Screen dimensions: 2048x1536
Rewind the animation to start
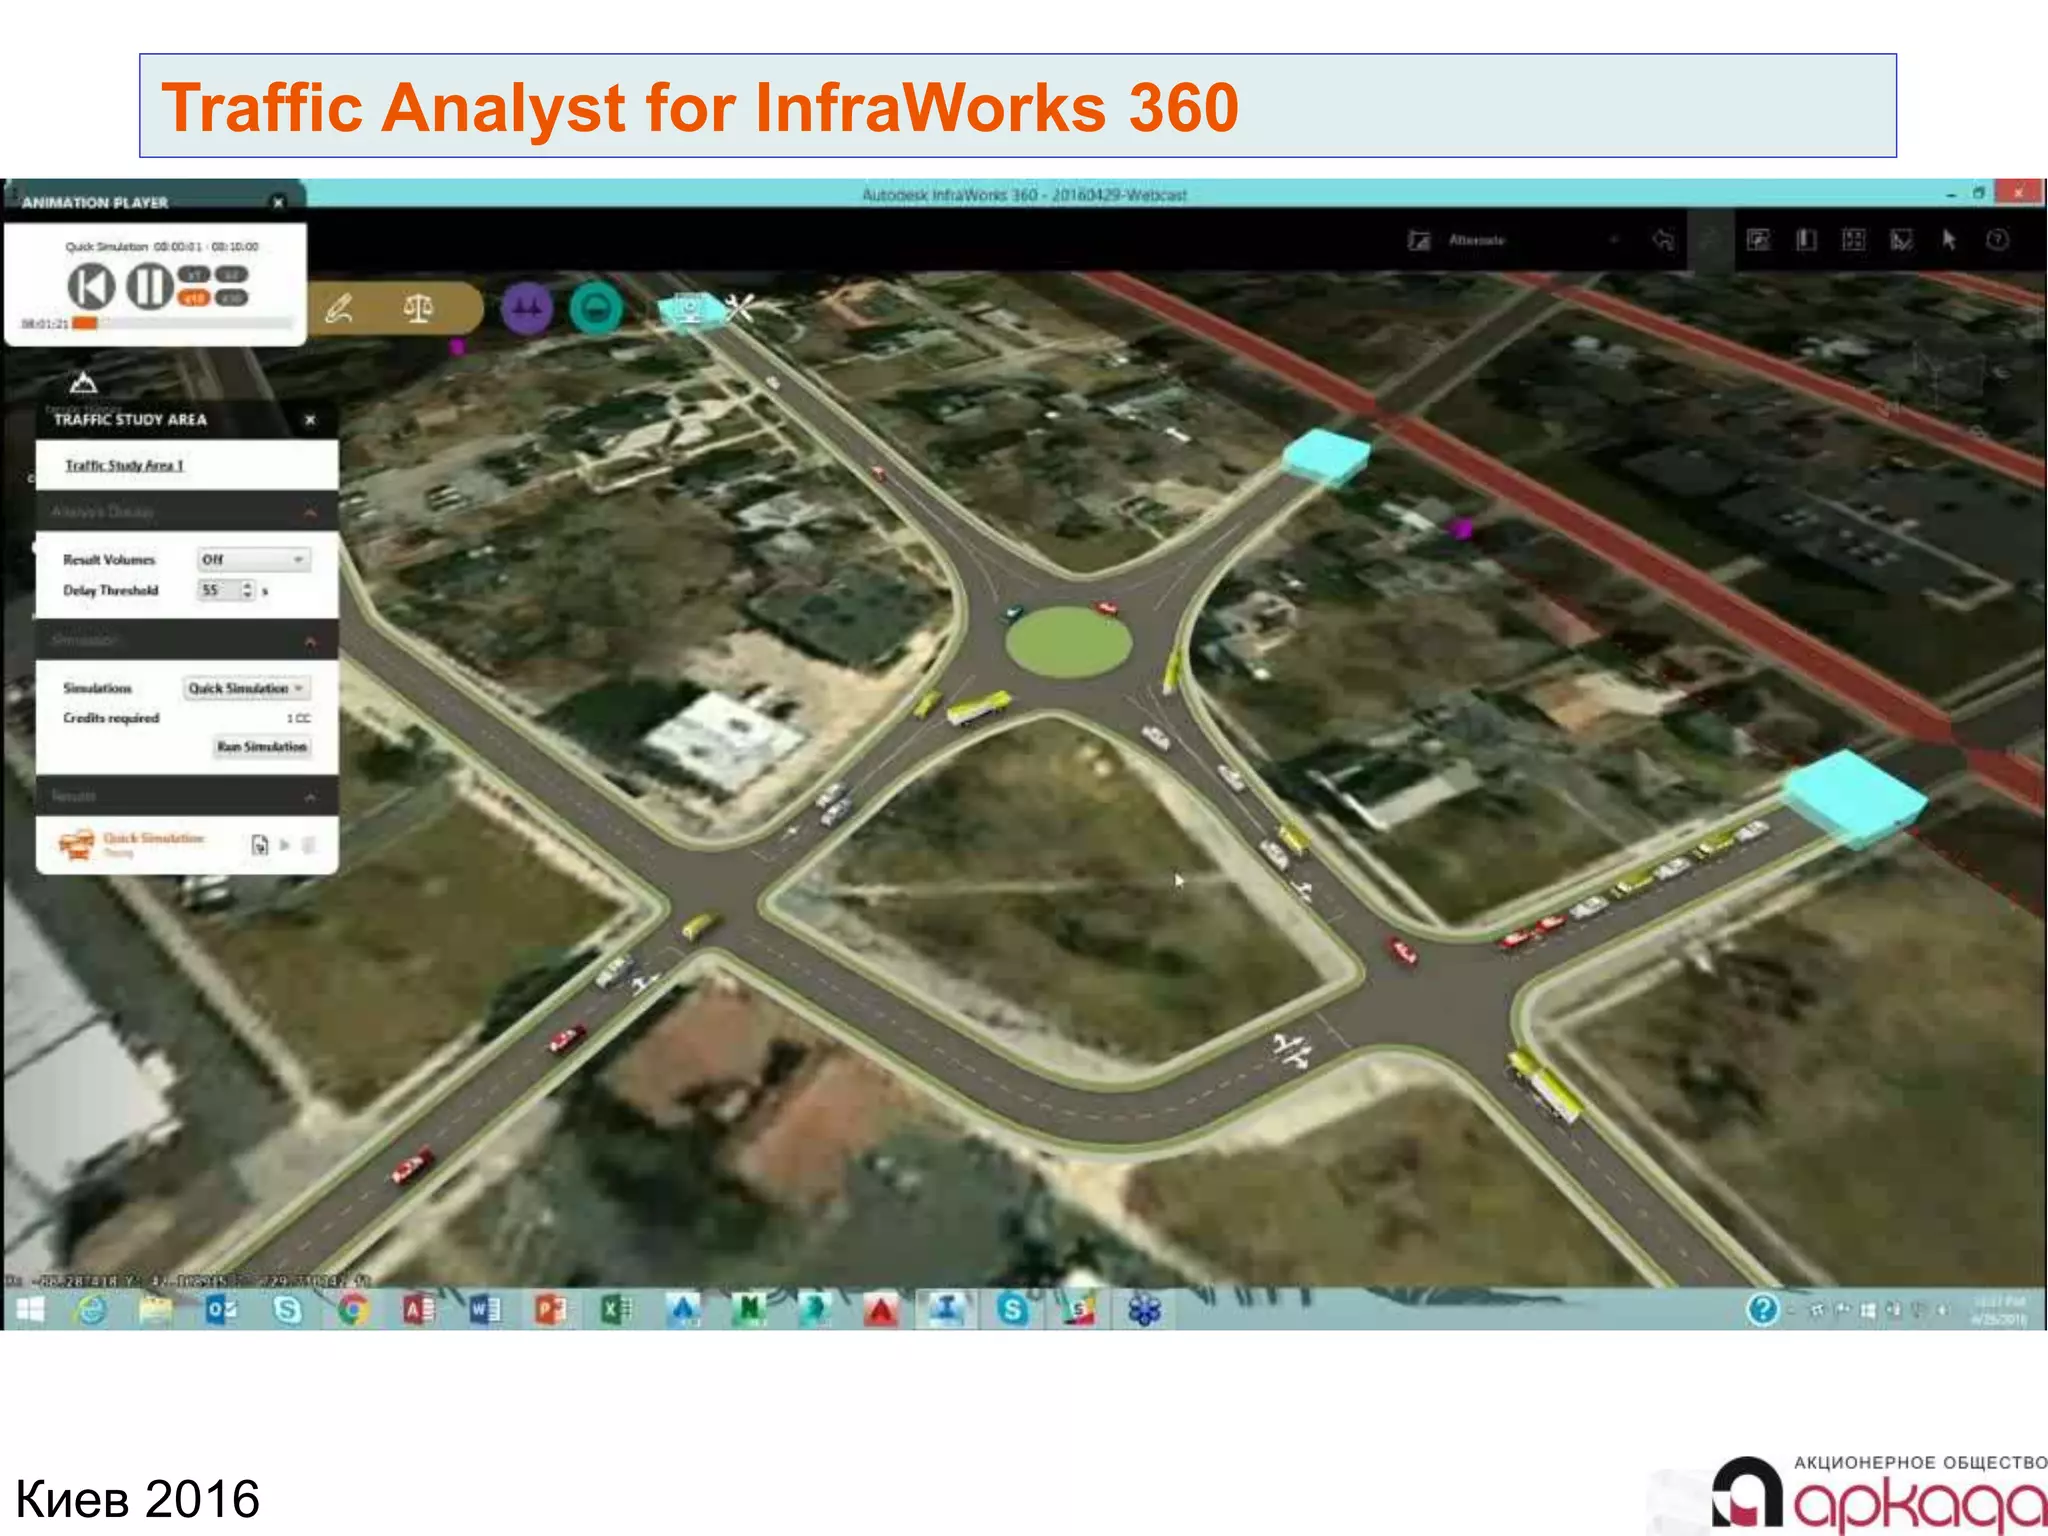pos(91,287)
